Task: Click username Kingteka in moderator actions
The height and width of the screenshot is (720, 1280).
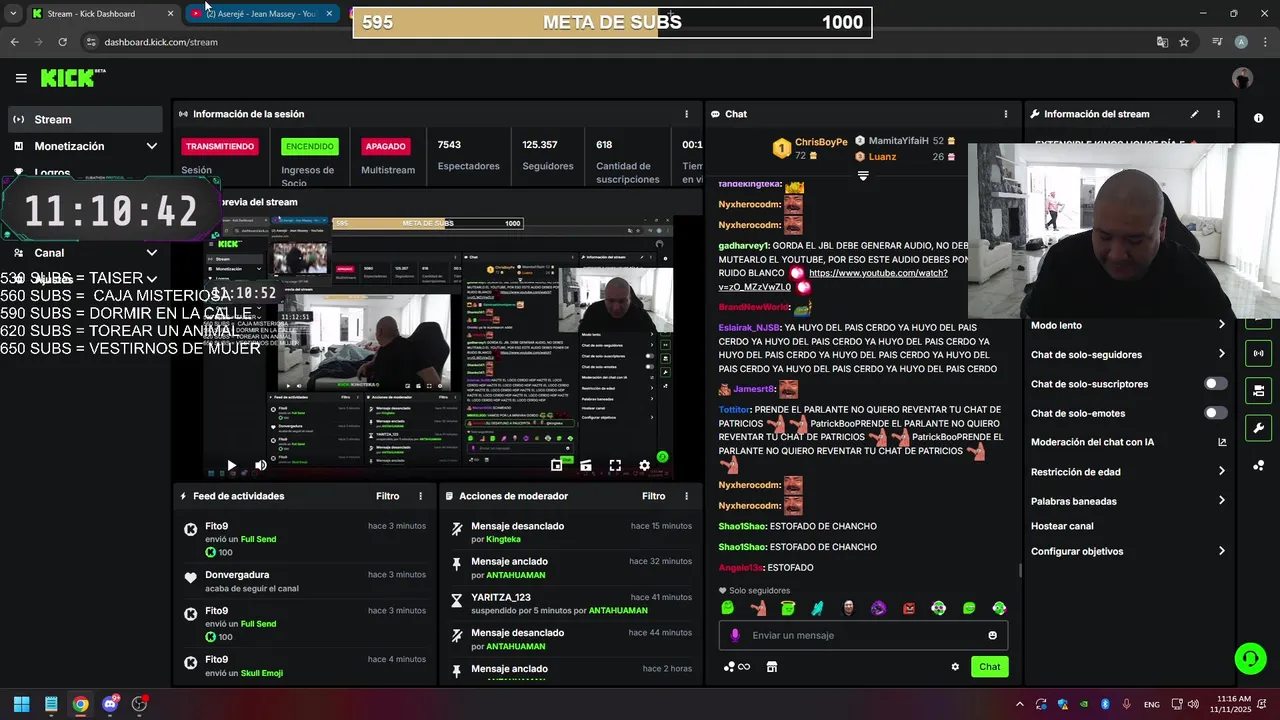Action: coord(503,540)
